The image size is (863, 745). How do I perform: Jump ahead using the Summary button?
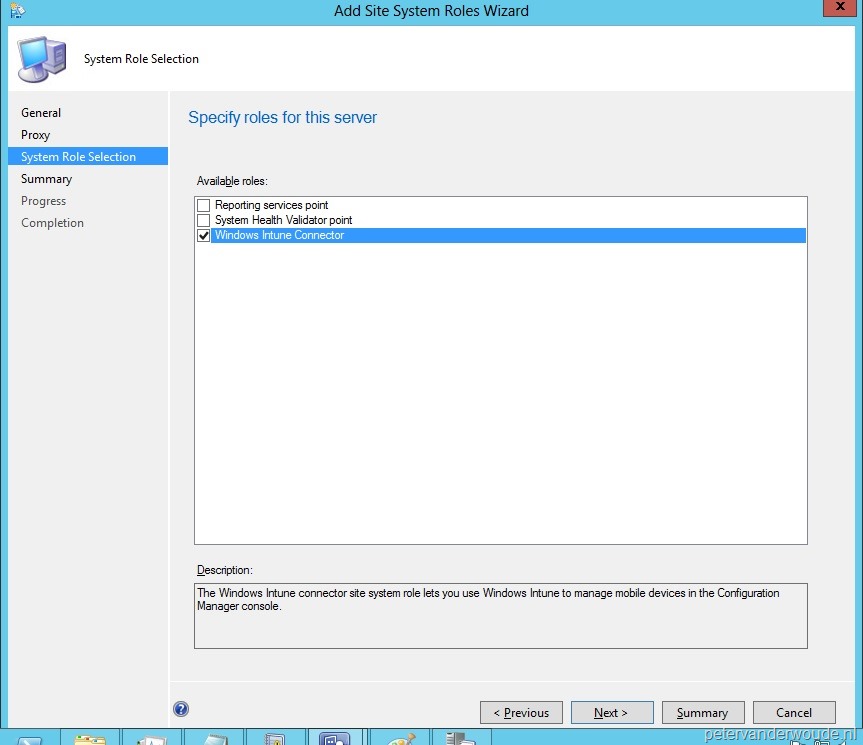point(703,712)
